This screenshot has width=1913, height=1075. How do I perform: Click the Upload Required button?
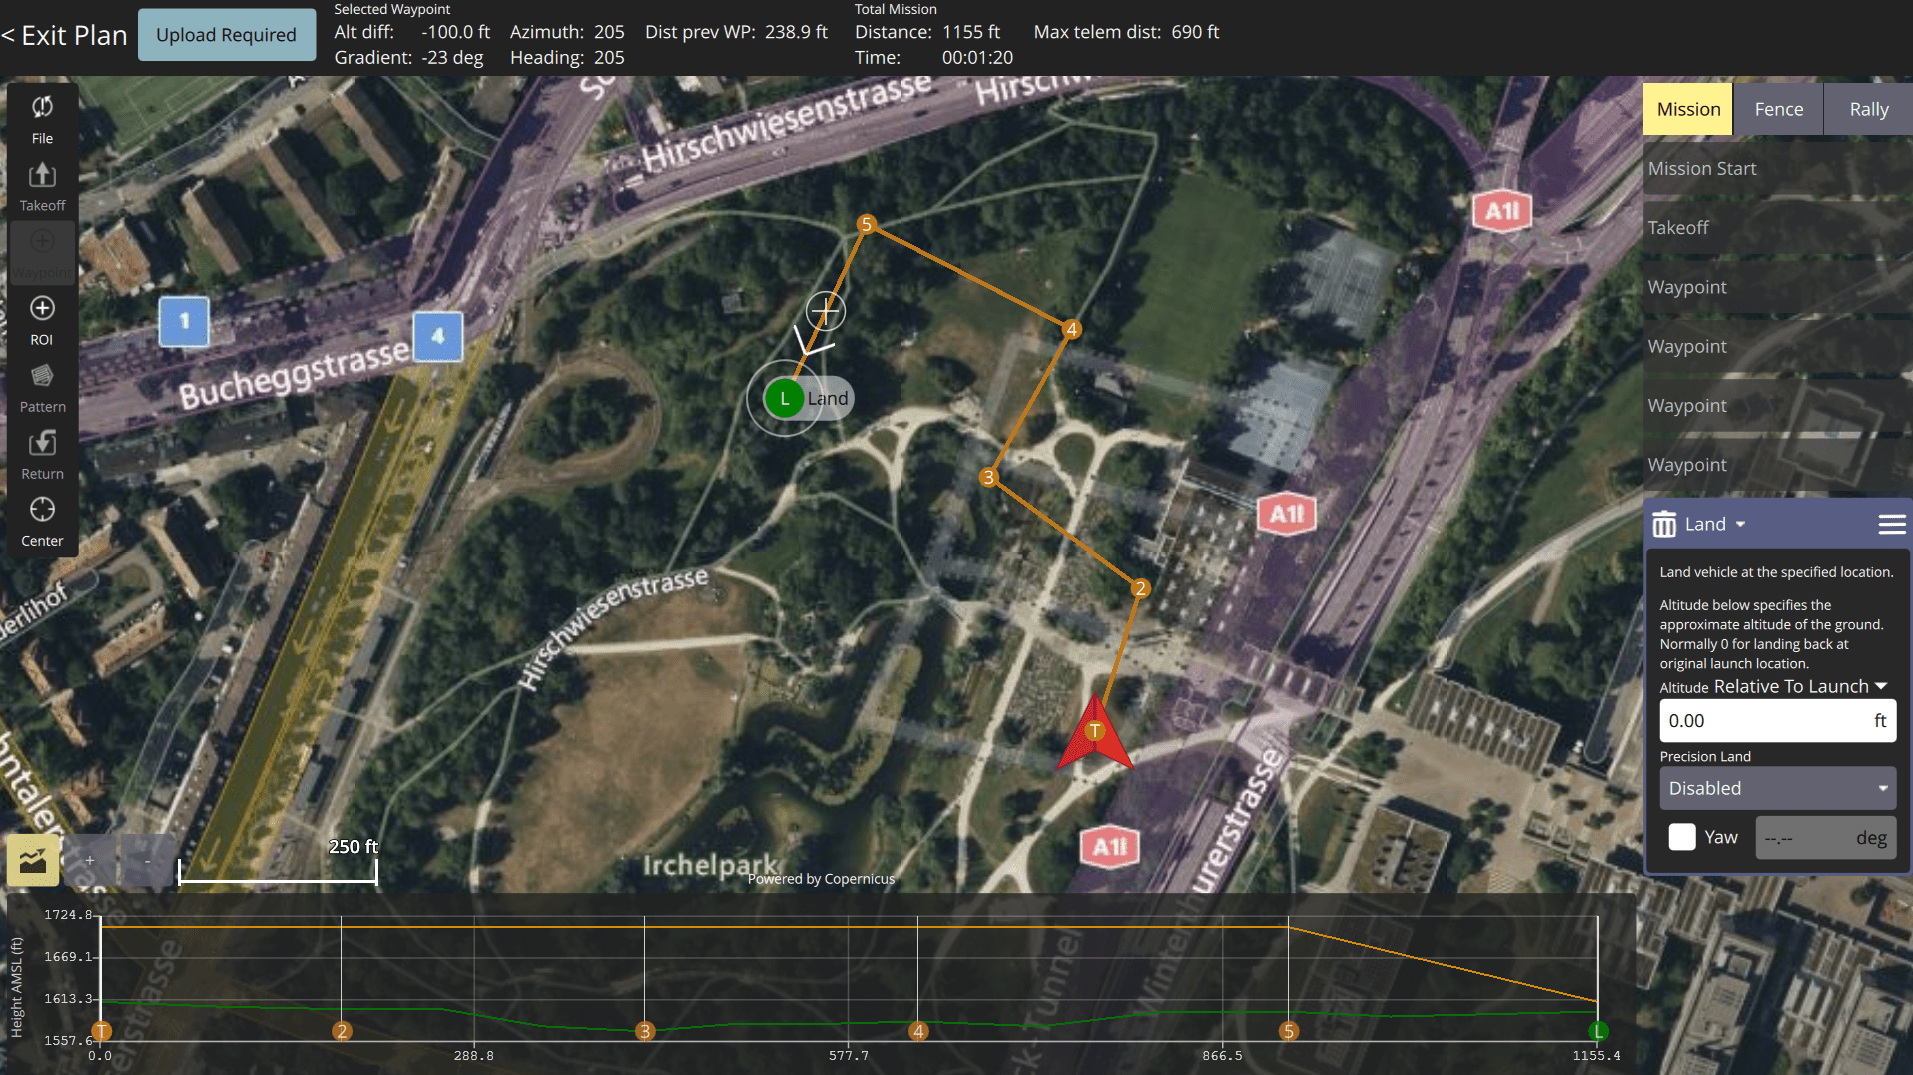[226, 33]
